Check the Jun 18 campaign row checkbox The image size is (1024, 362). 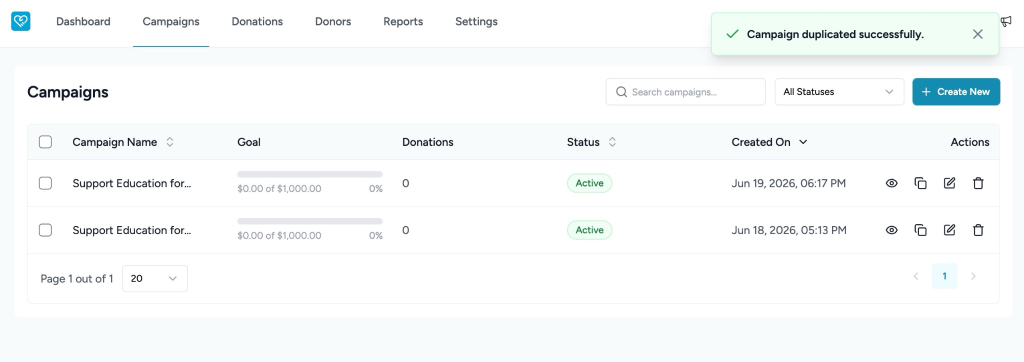pos(45,230)
